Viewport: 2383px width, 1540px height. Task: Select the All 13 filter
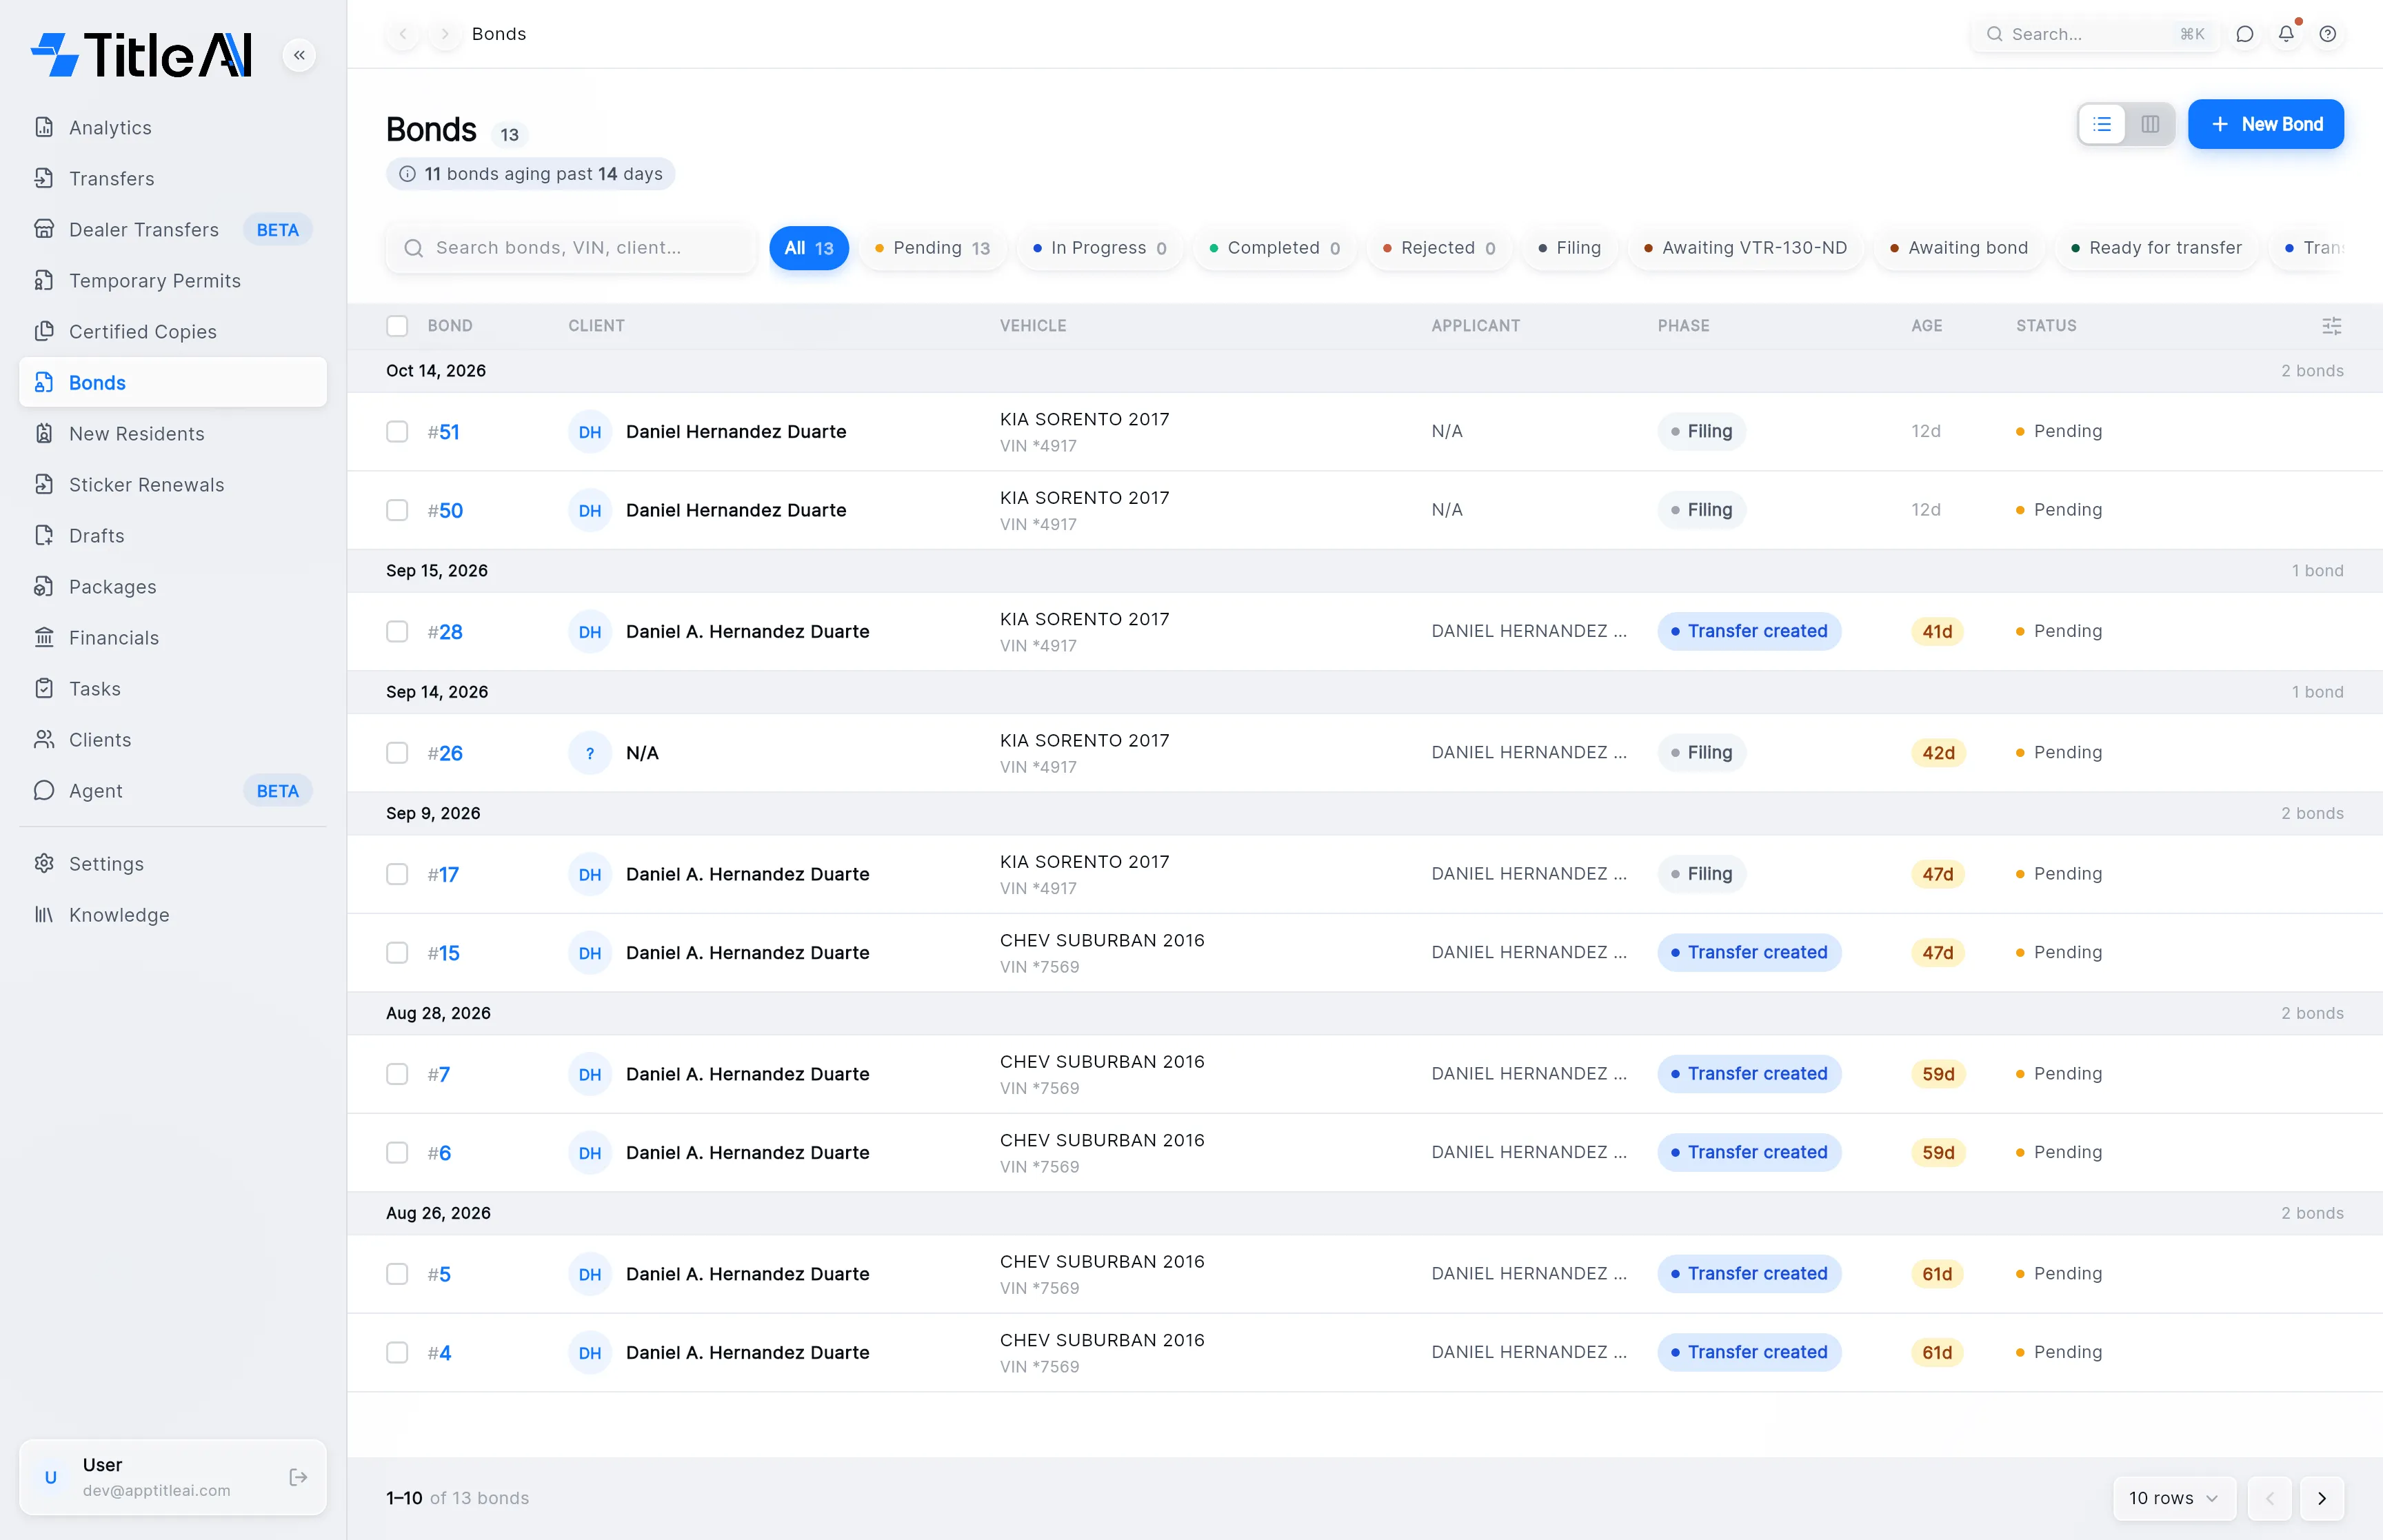pyautogui.click(x=808, y=248)
